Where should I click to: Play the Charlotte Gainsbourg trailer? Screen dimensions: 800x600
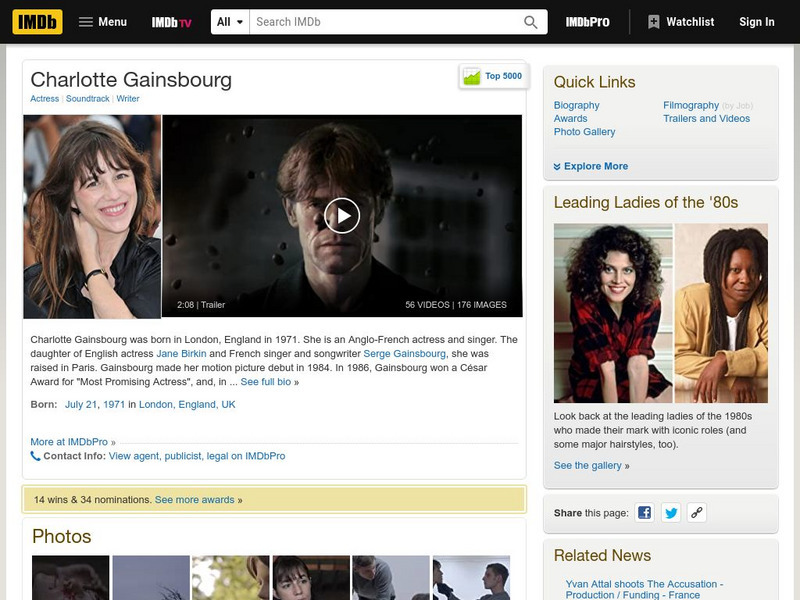pos(345,214)
